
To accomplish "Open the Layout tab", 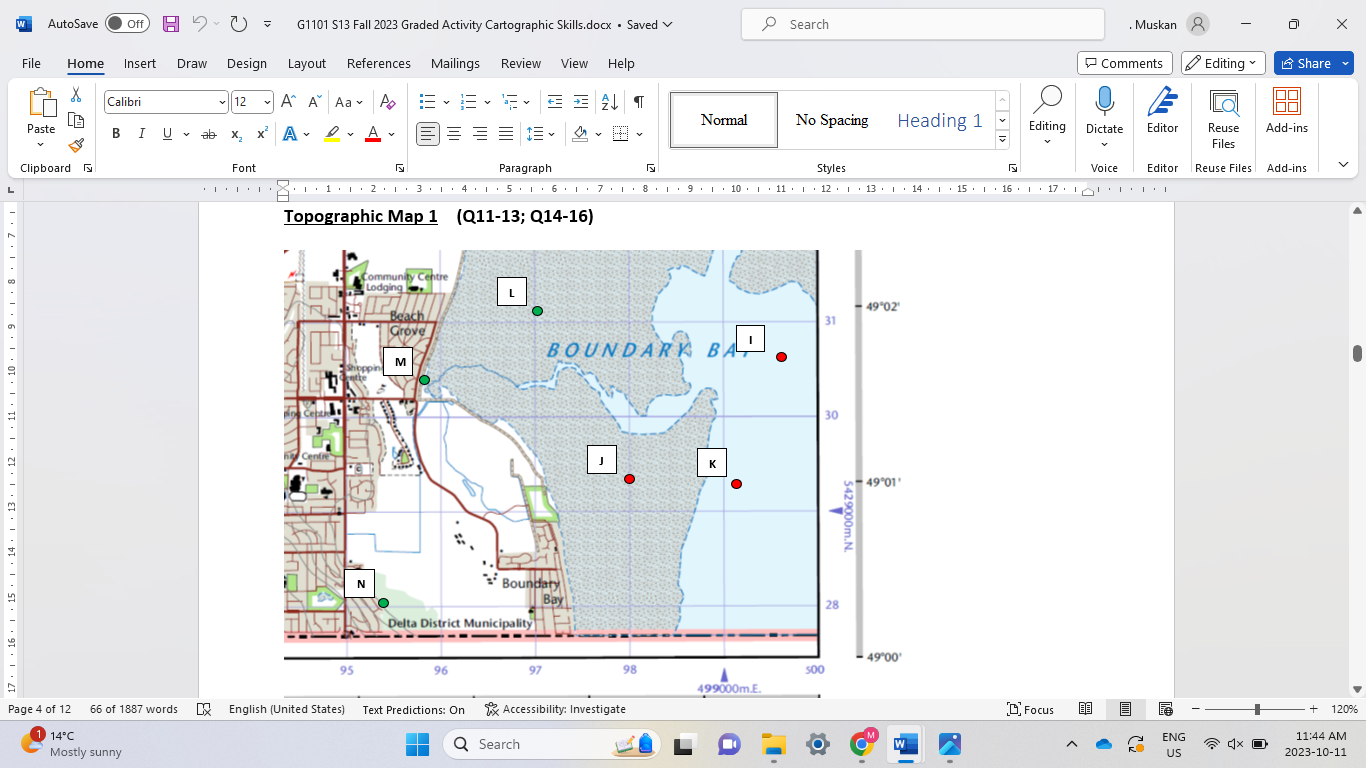I will point(306,63).
